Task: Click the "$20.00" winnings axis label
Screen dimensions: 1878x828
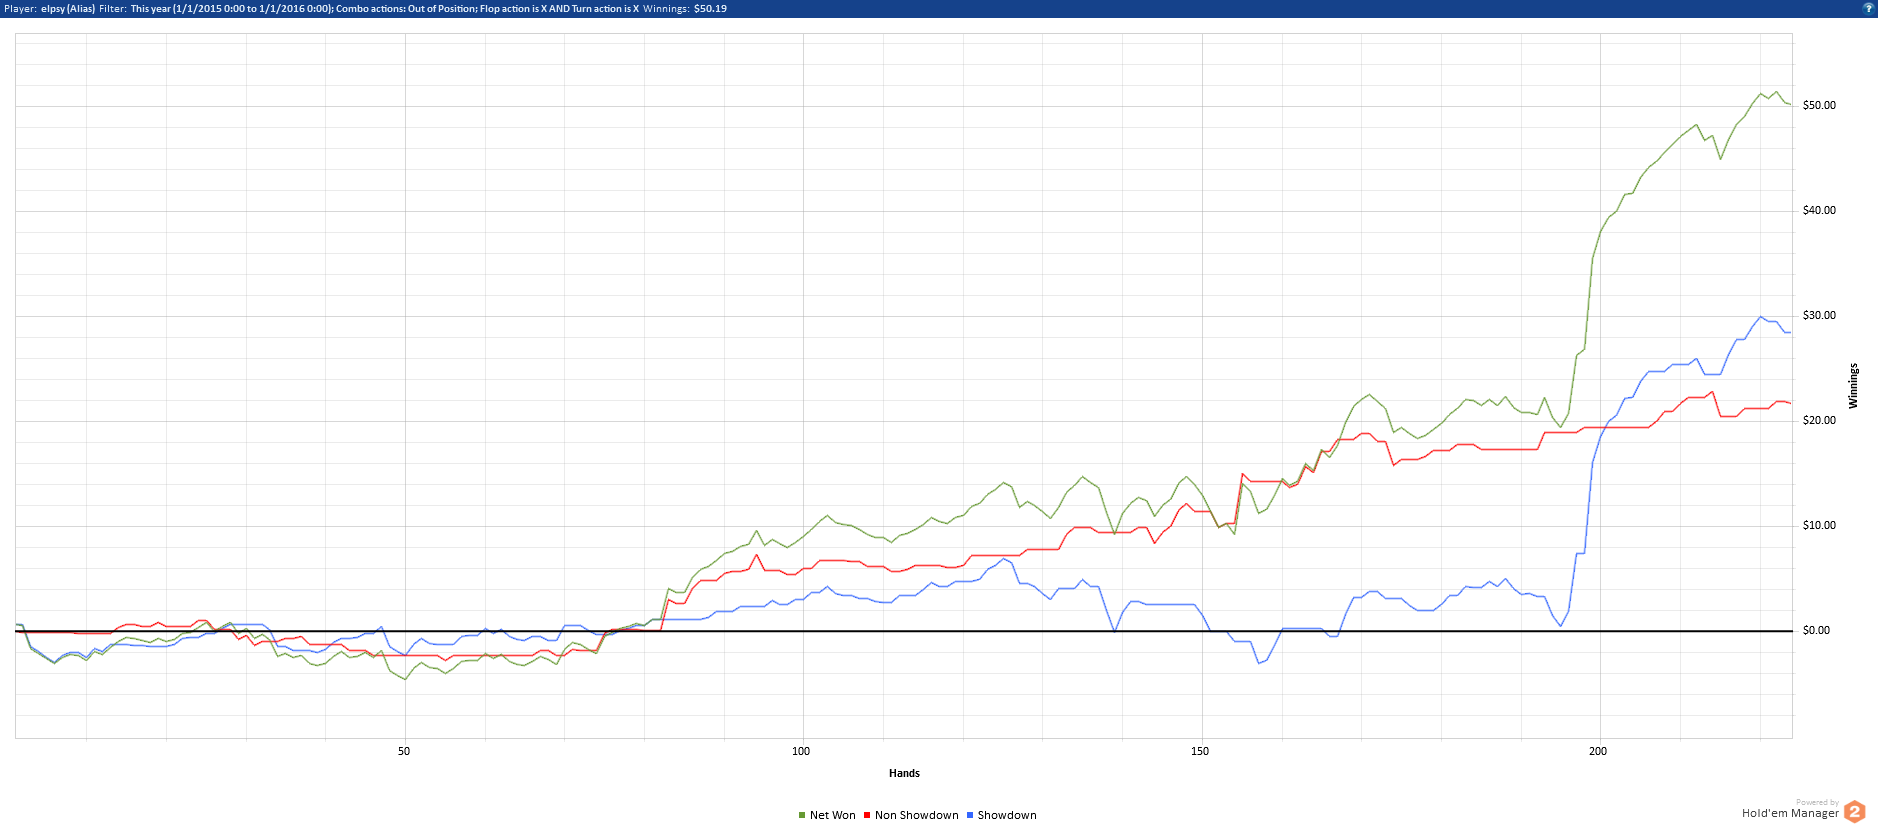Action: 1819,420
